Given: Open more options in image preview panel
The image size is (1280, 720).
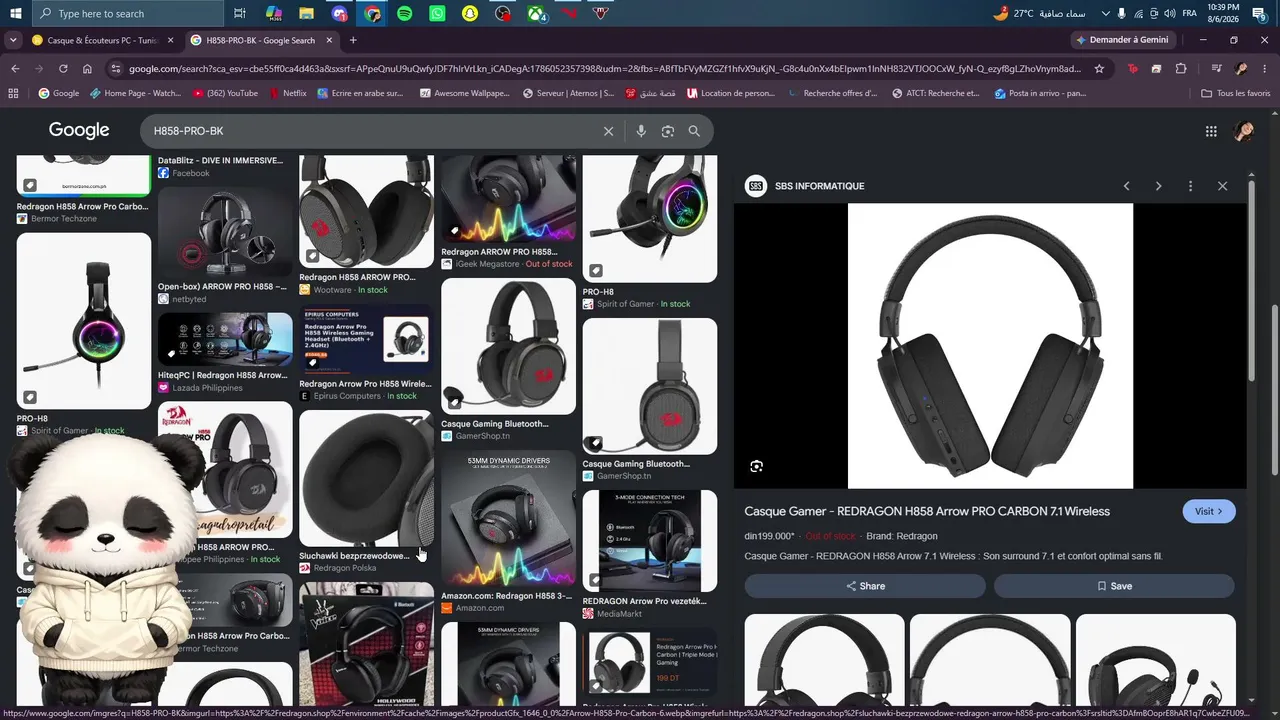Looking at the screenshot, I should pyautogui.click(x=1190, y=186).
